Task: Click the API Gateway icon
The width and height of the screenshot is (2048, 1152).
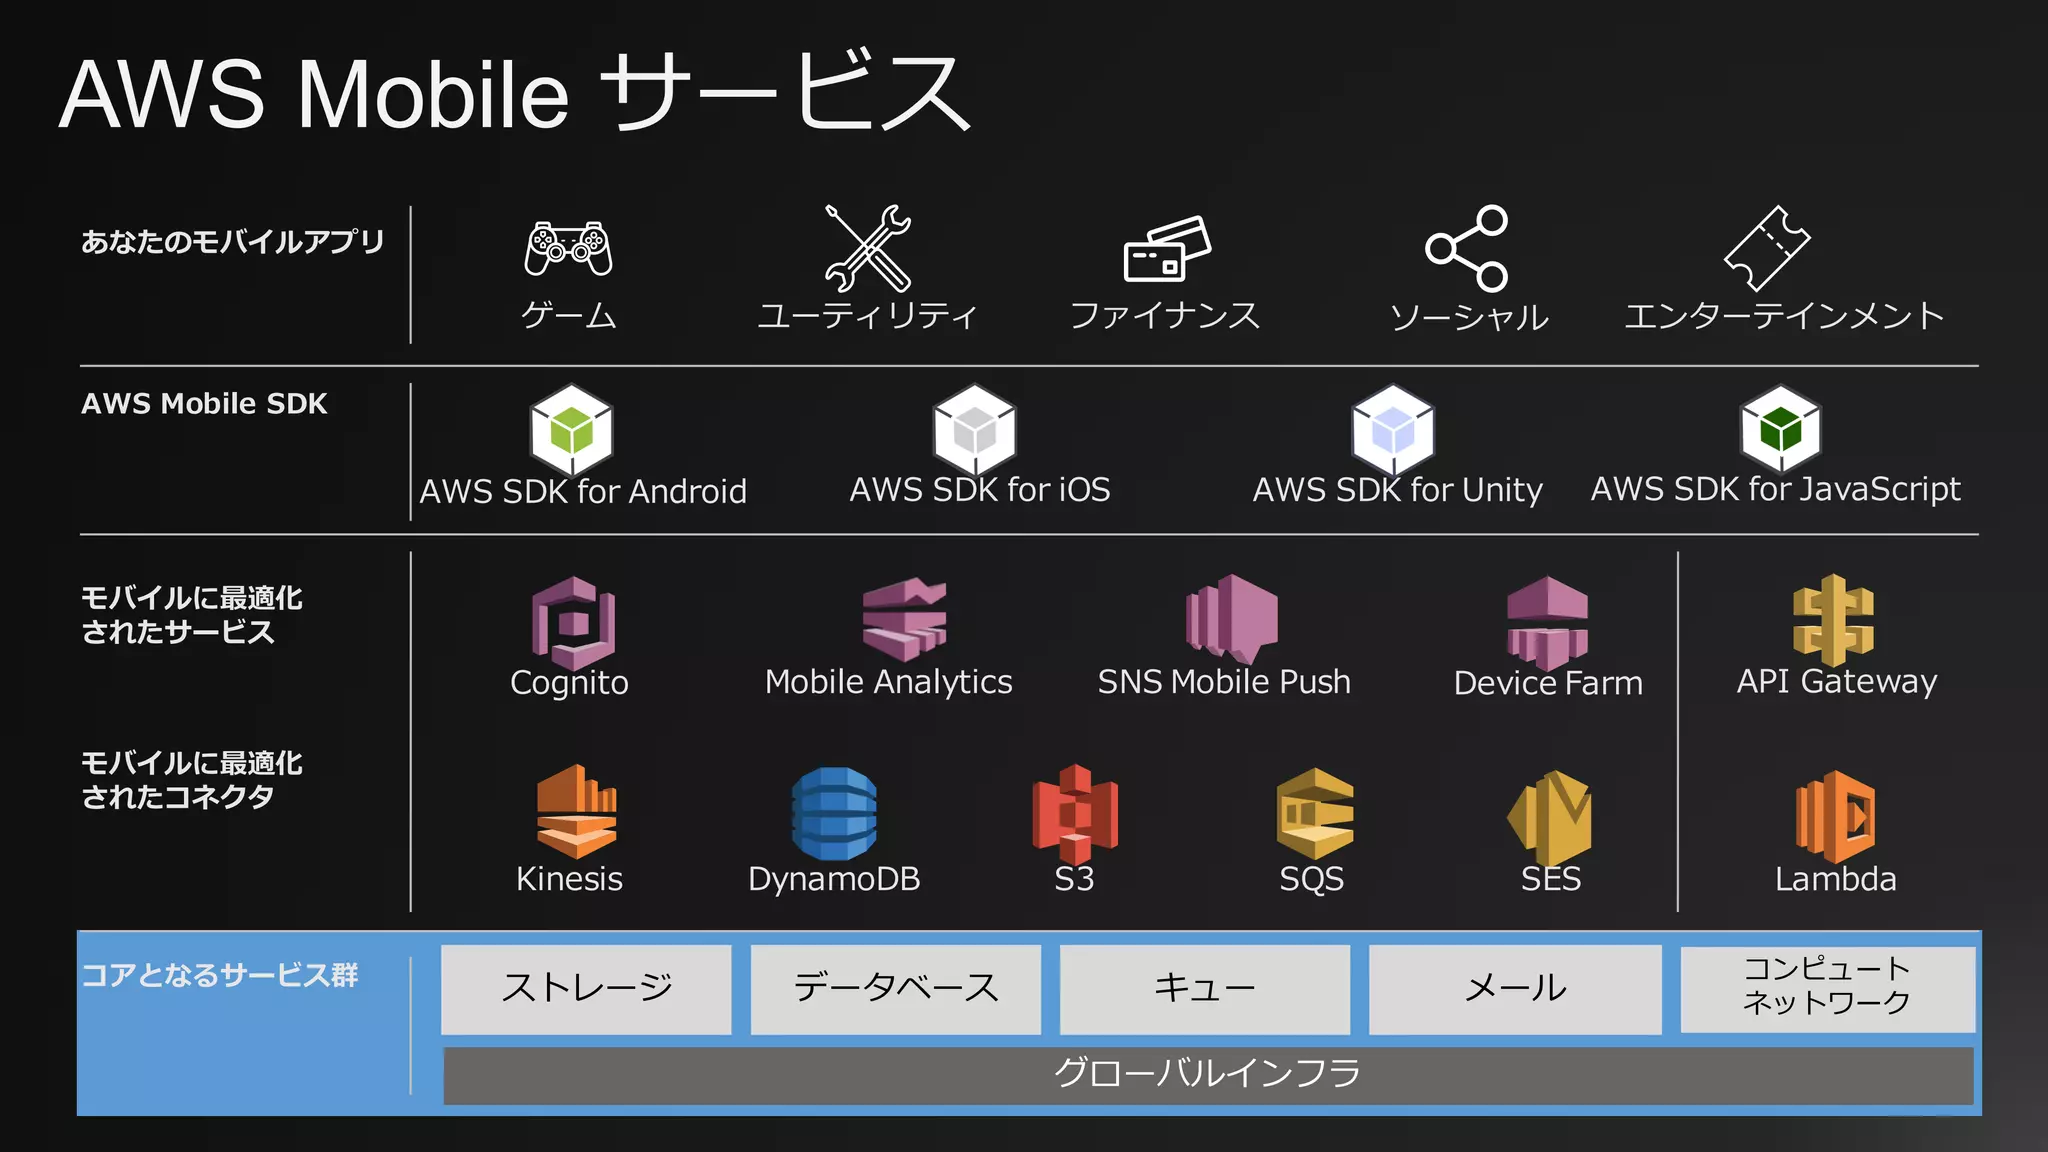Action: tap(1833, 620)
